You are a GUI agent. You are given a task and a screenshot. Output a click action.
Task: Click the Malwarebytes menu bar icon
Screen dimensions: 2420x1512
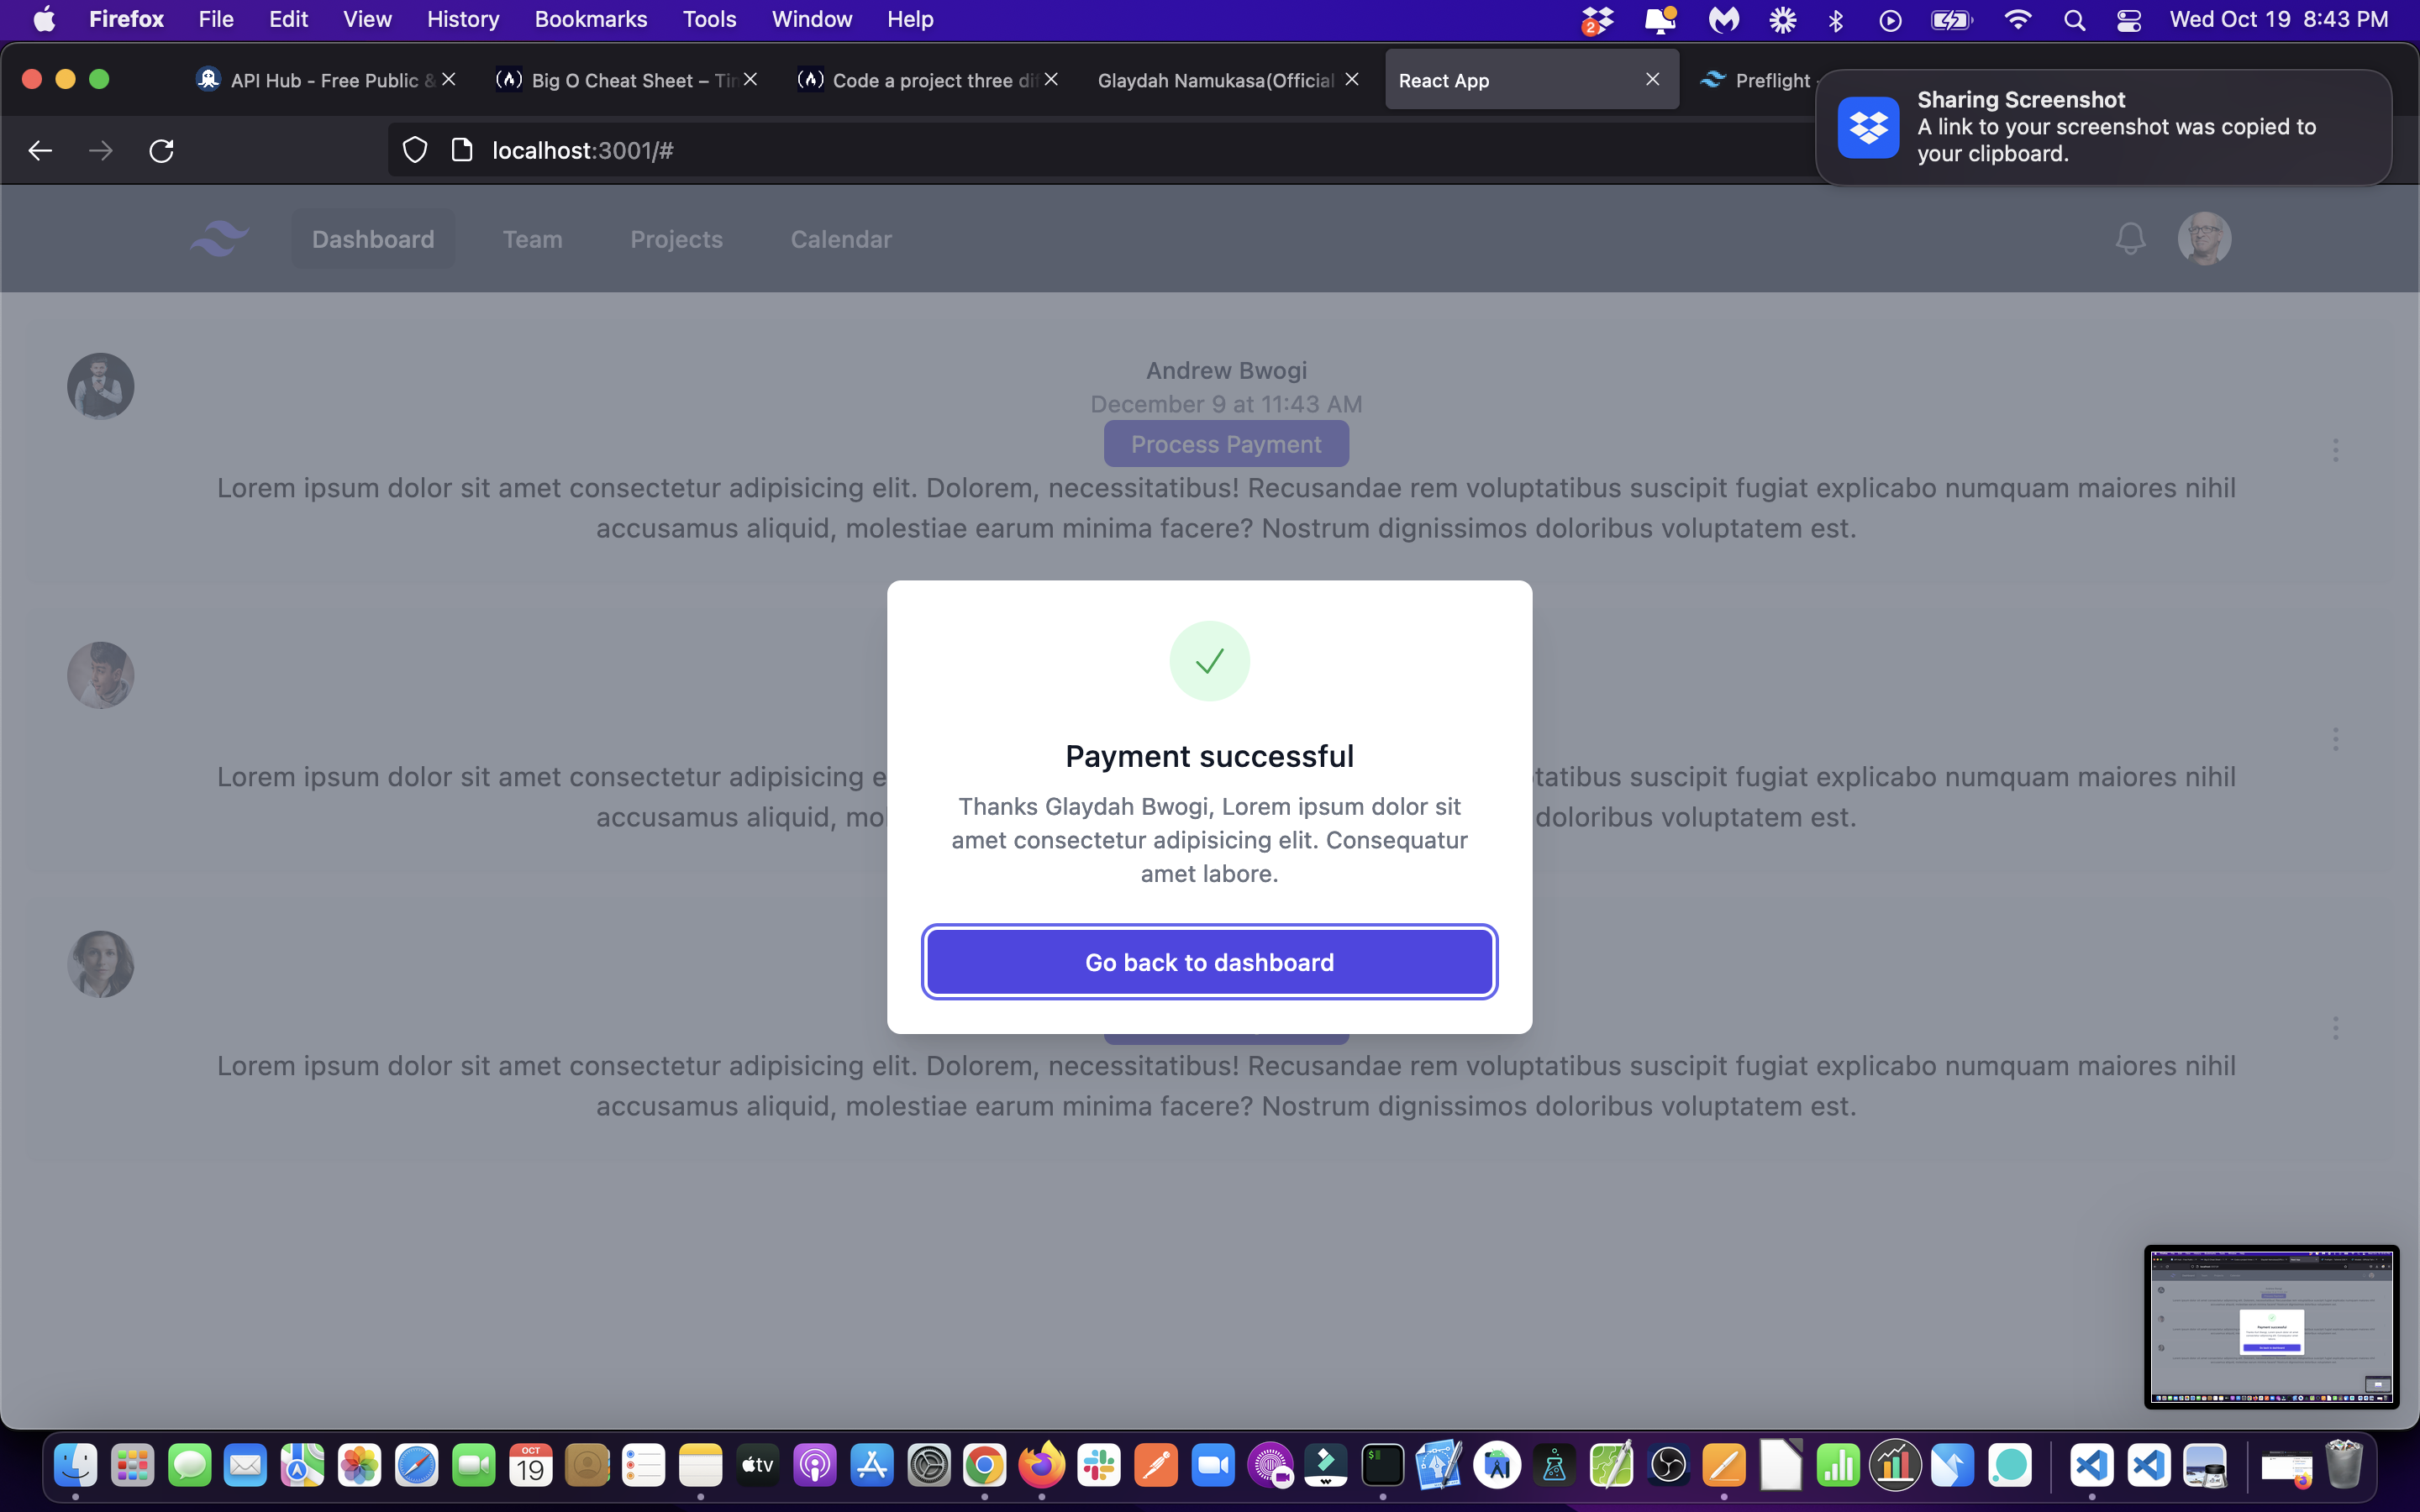click(x=1723, y=19)
